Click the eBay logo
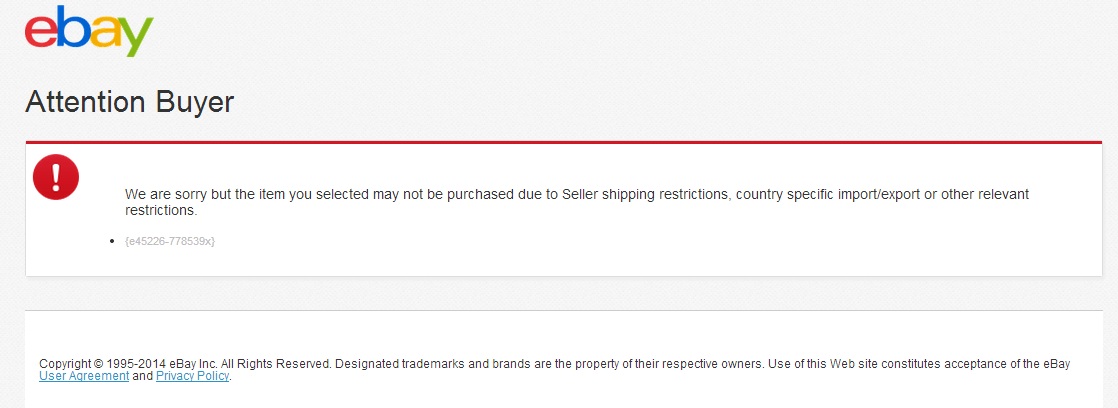 [x=89, y=32]
